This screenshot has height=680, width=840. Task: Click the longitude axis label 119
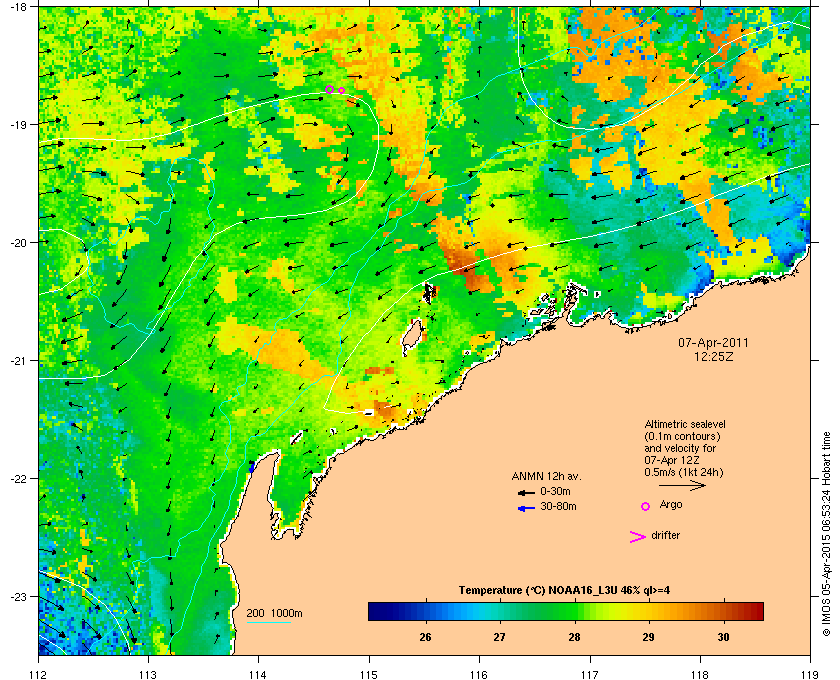(809, 674)
